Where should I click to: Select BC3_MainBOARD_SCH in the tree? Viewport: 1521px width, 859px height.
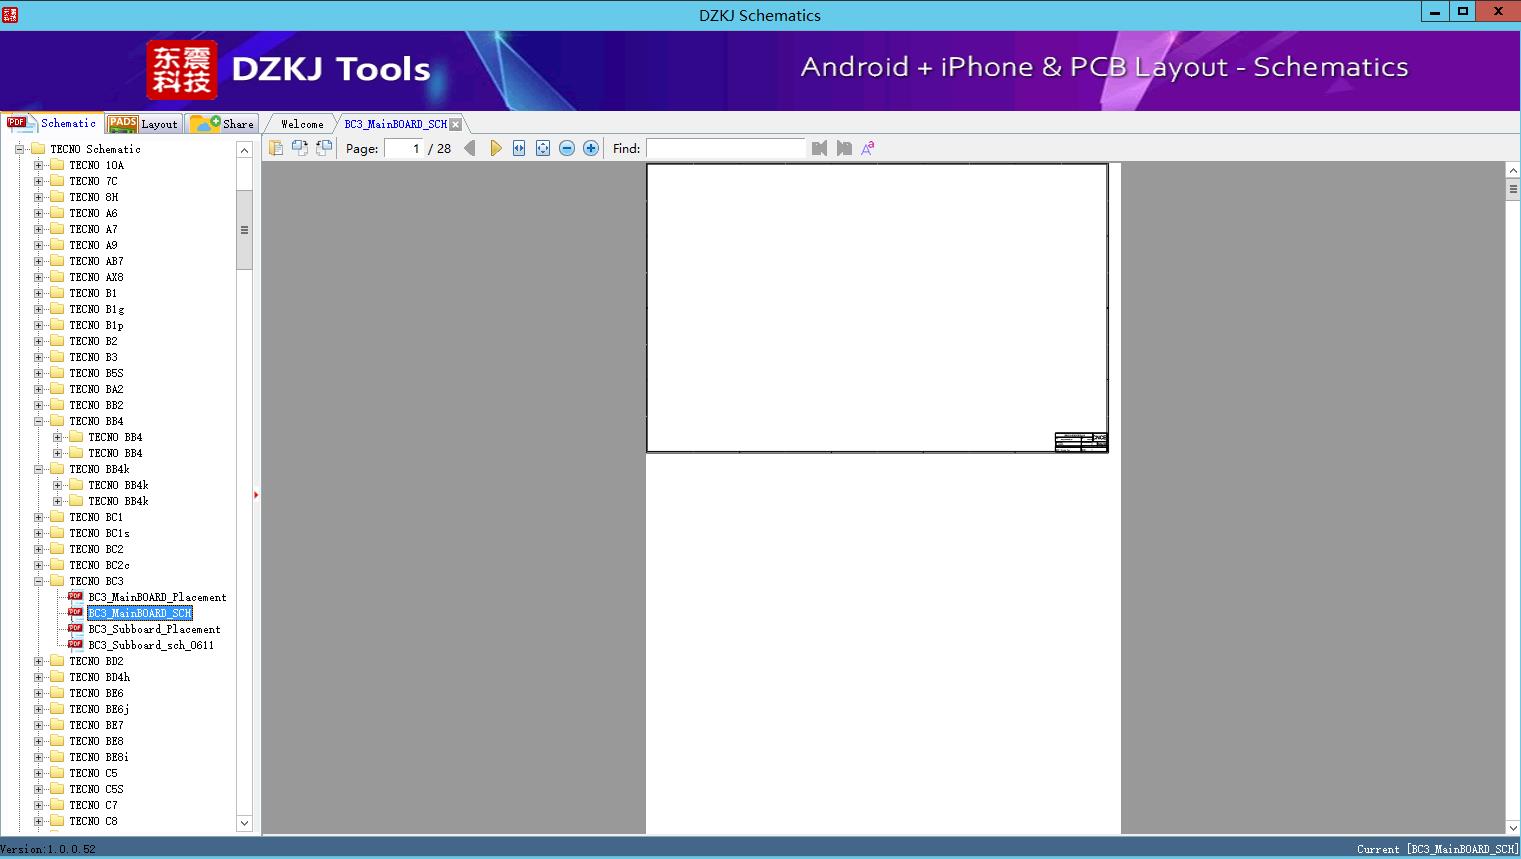click(139, 613)
